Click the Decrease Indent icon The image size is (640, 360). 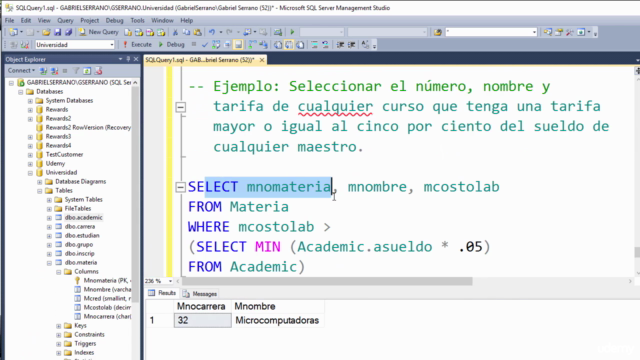pyautogui.click(x=340, y=44)
